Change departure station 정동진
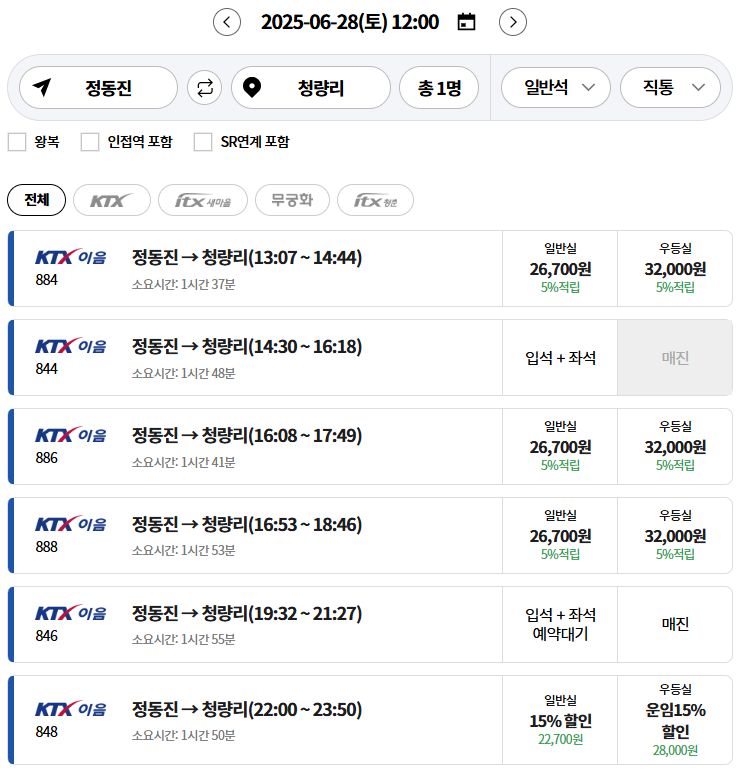 99,89
